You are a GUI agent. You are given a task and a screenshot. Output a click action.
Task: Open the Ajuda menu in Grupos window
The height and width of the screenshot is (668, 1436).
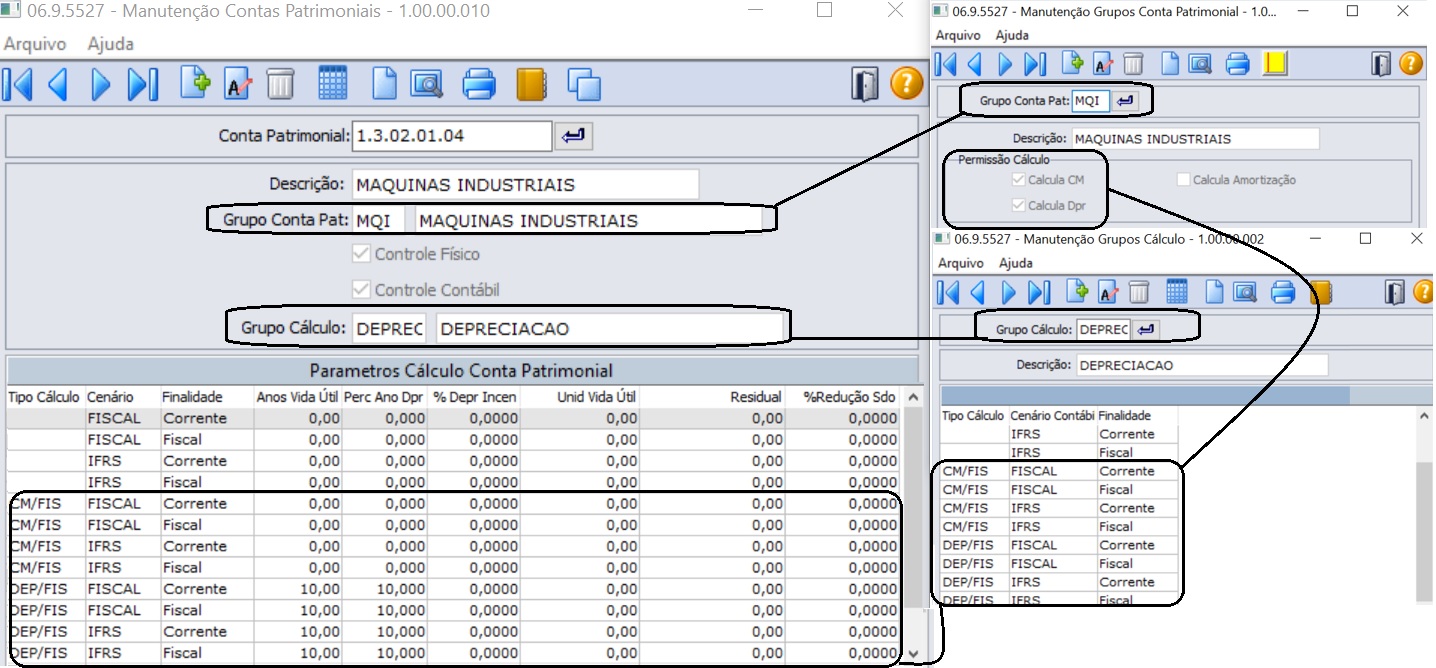coord(1014,34)
